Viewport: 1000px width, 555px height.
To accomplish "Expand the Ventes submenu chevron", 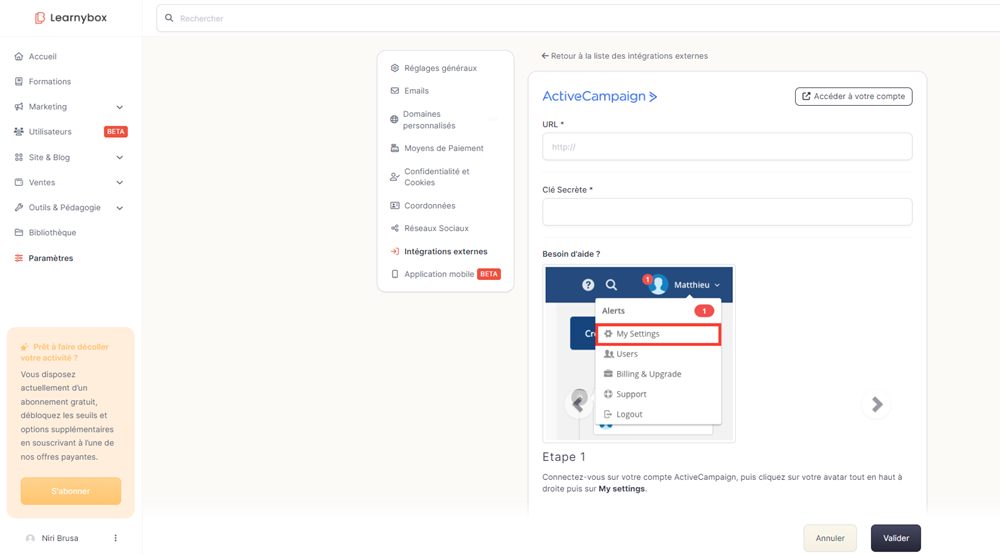I will pyautogui.click(x=120, y=183).
